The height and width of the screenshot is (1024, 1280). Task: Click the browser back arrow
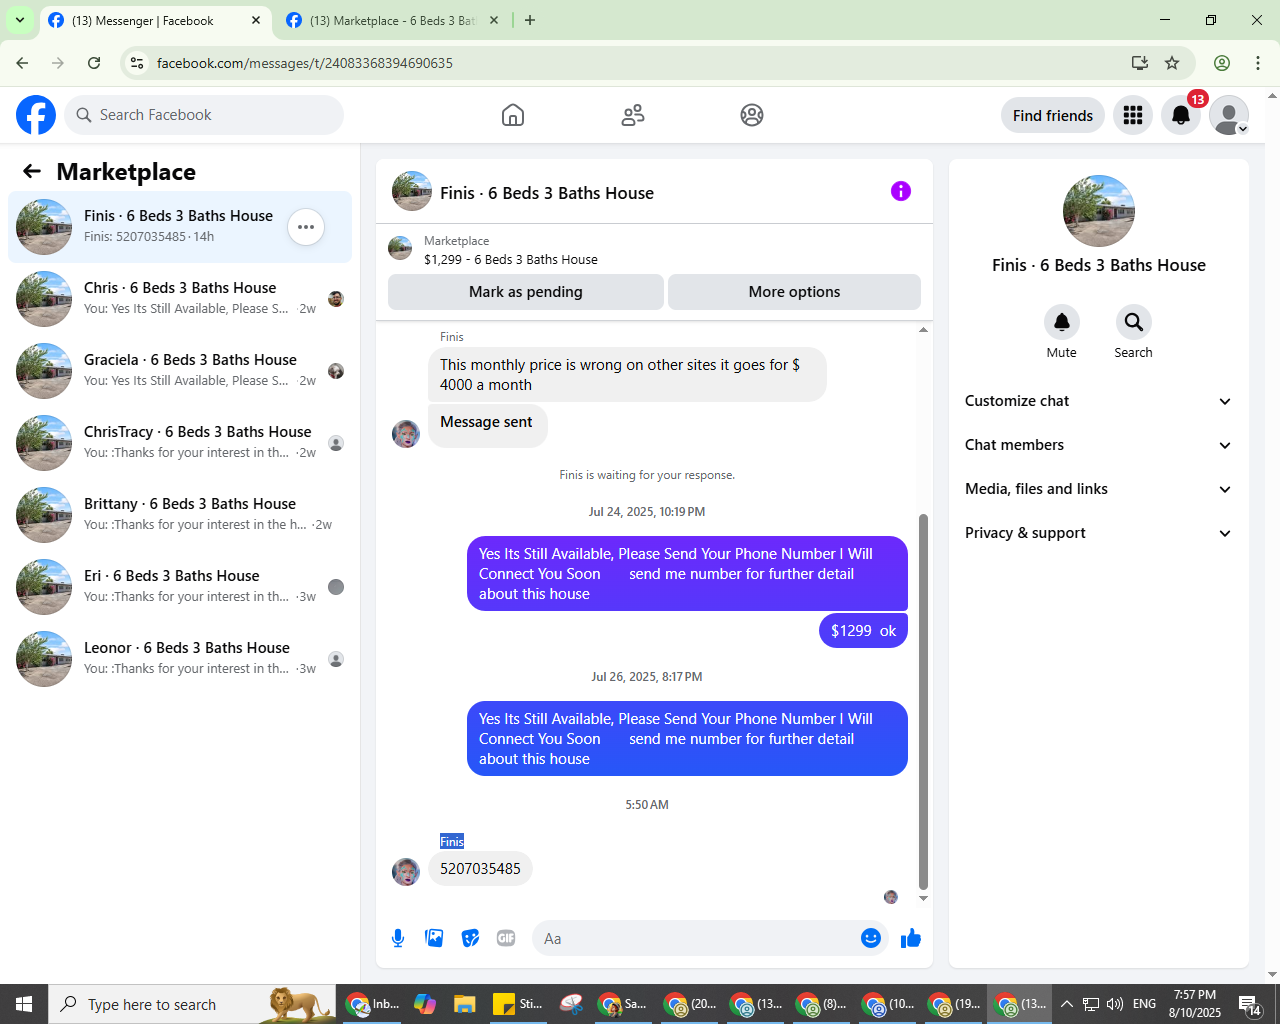22,63
